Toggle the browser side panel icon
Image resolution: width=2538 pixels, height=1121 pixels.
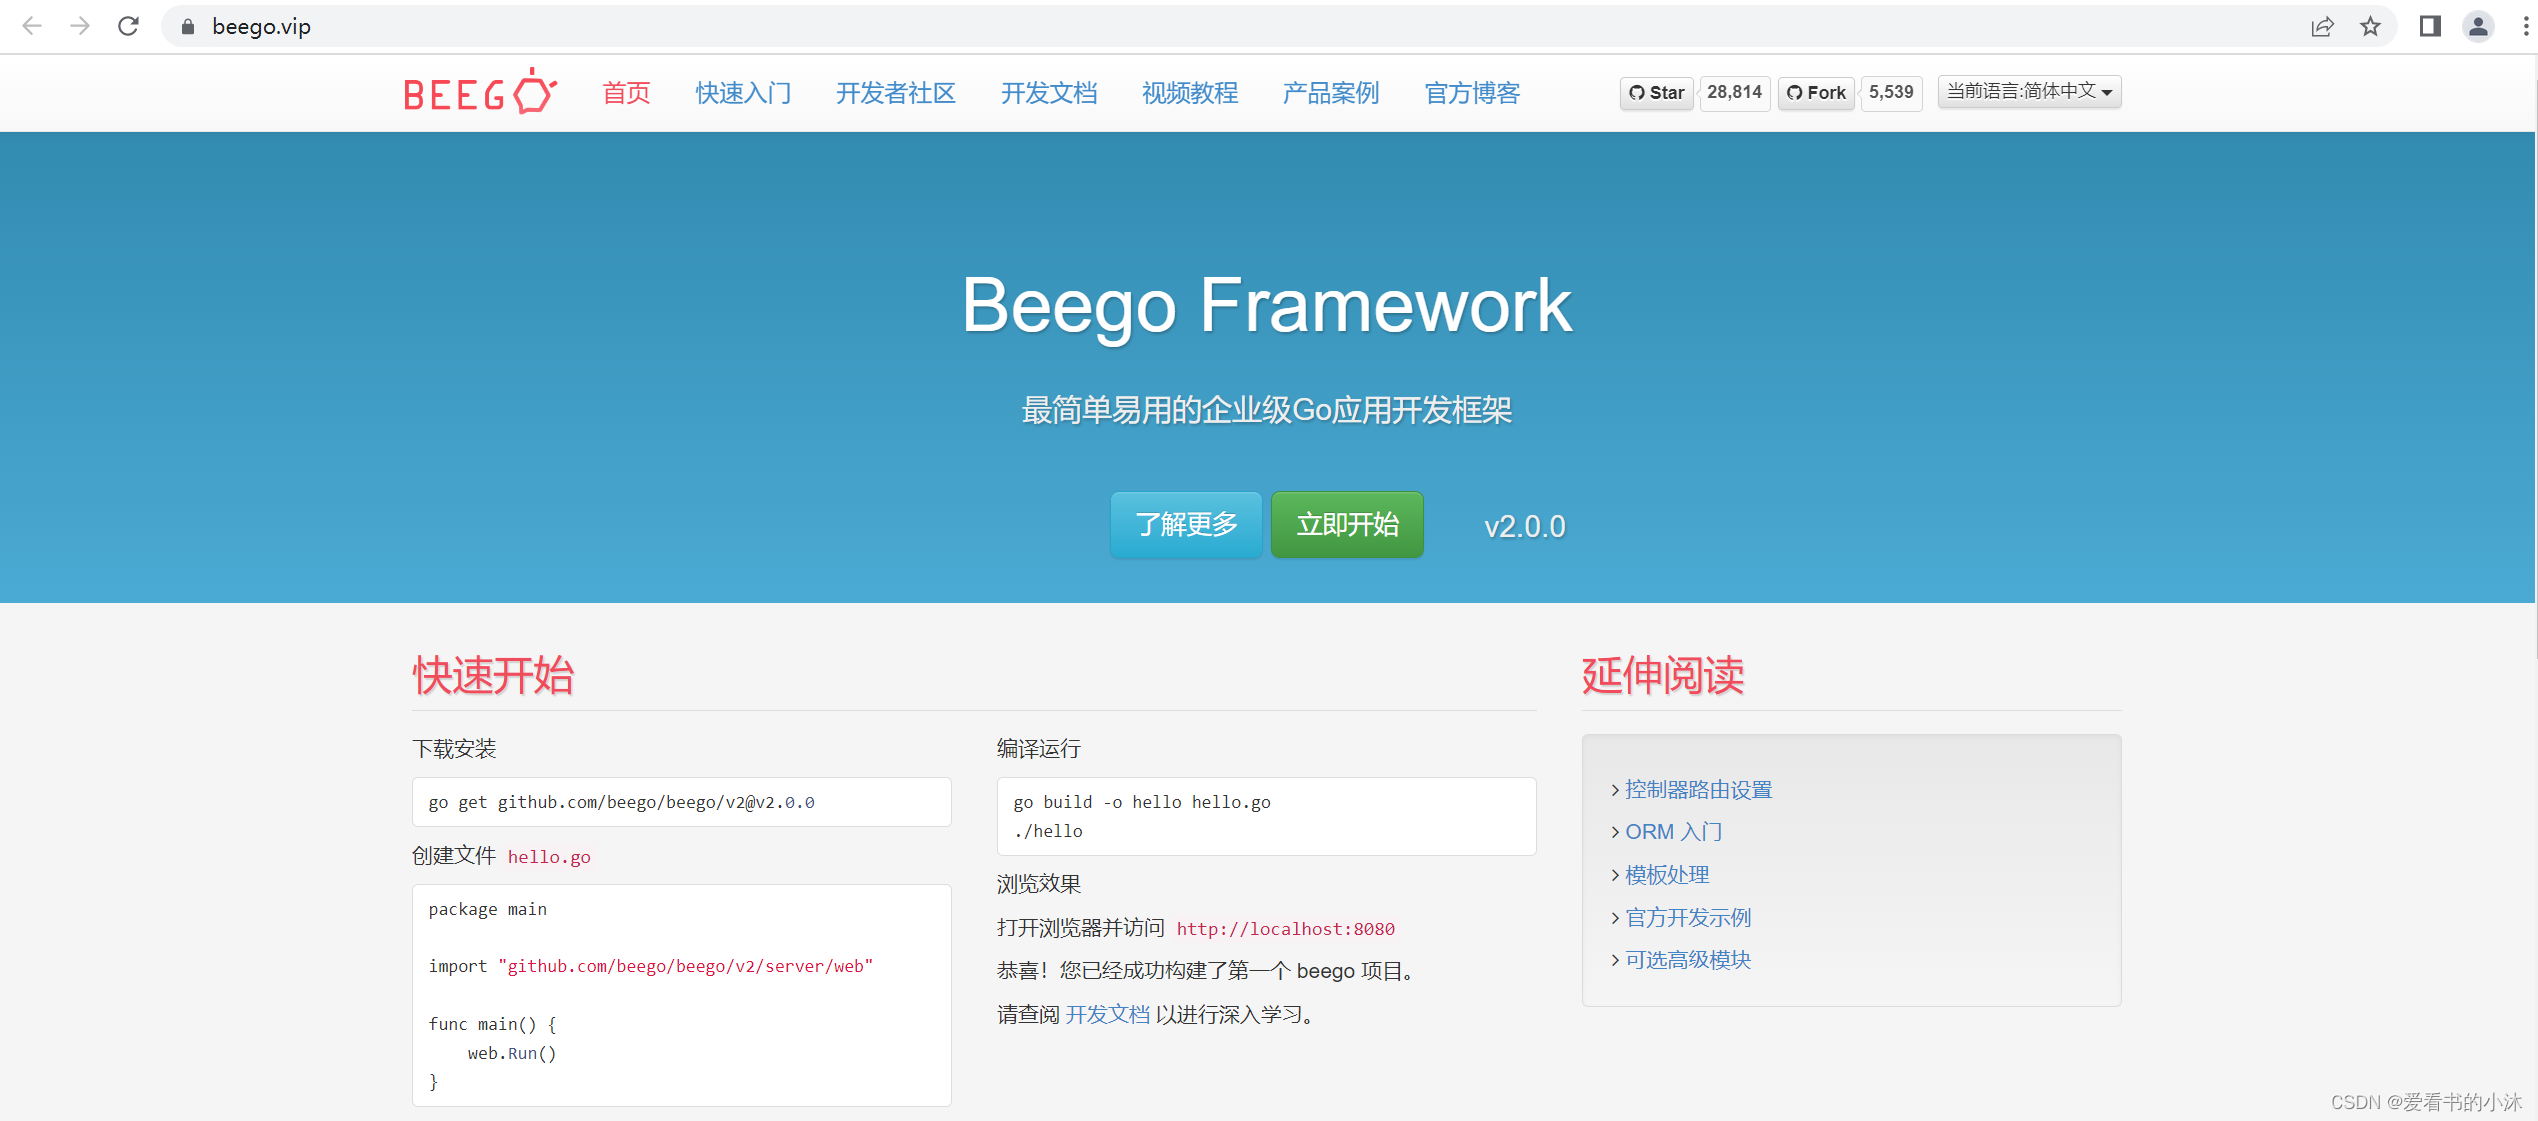2429,27
